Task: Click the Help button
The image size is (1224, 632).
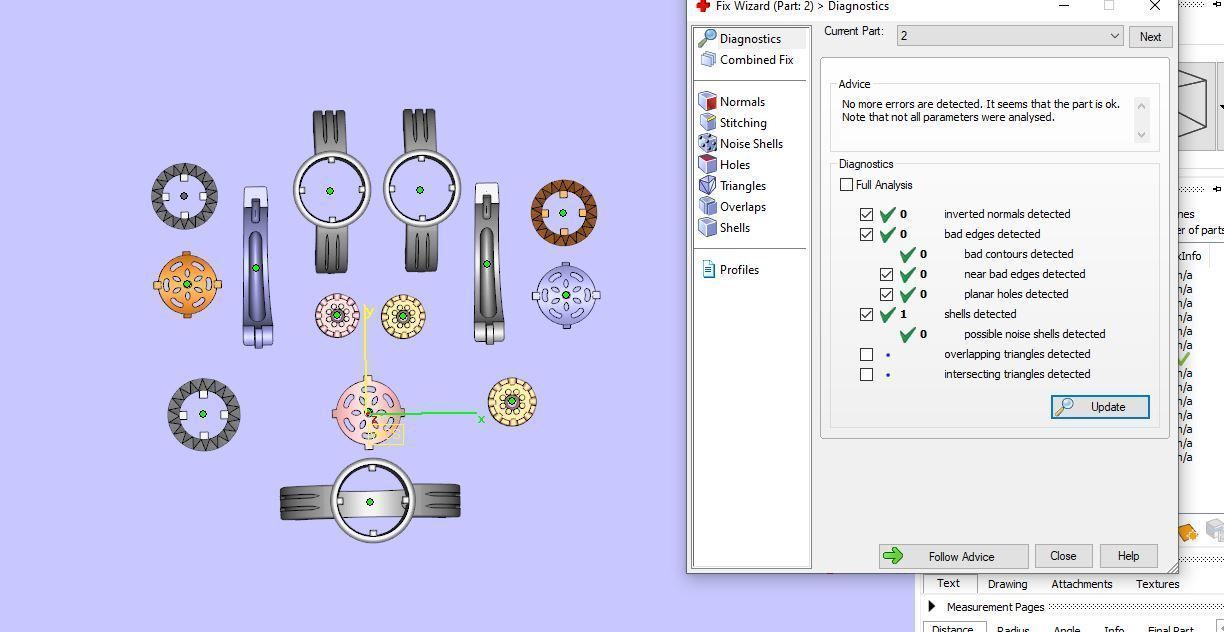Action: pyautogui.click(x=1128, y=556)
